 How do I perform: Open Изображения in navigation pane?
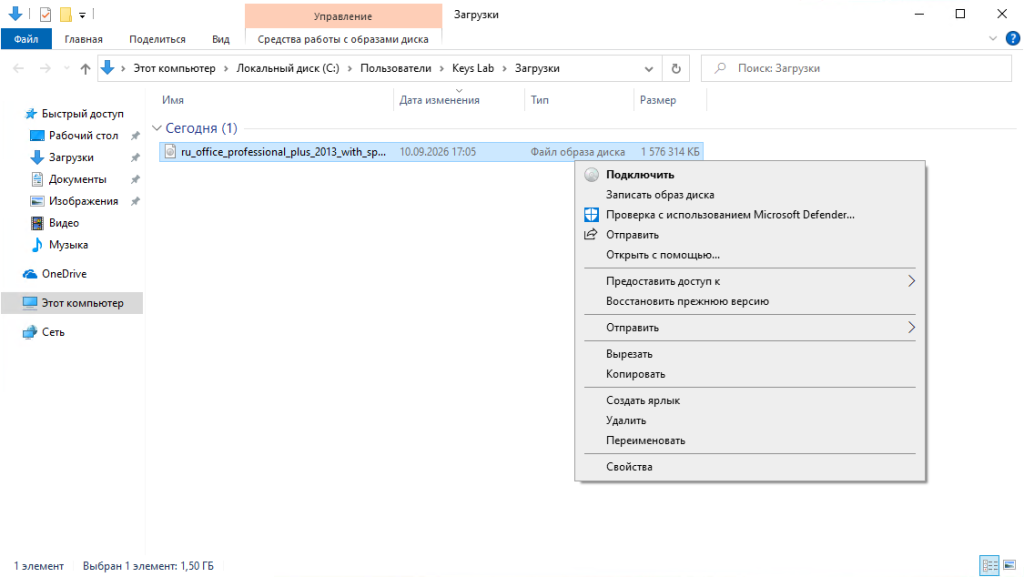(84, 201)
